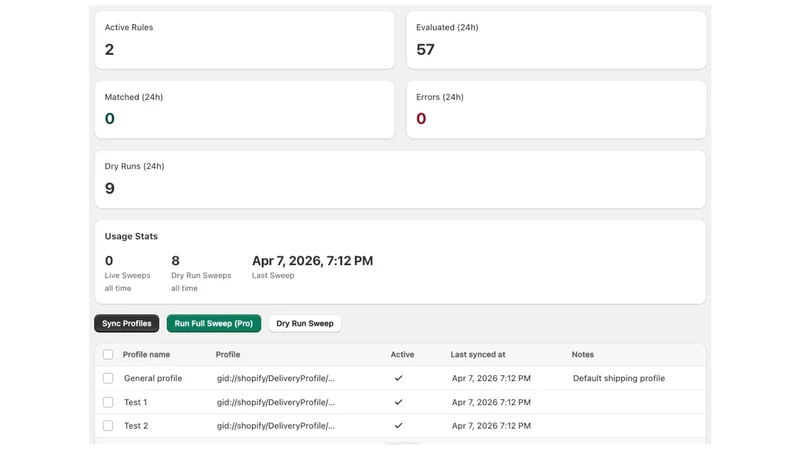
Task: Click the active checkmark for Test 1
Action: [398, 402]
